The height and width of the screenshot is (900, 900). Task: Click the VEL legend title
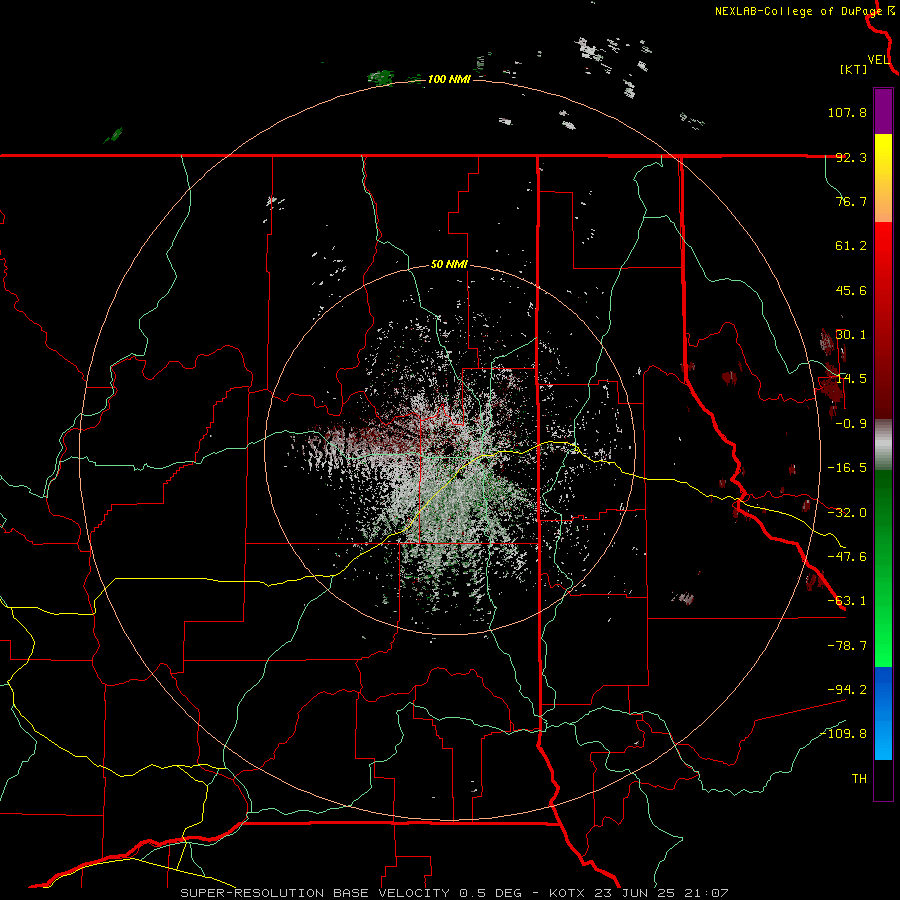pos(878,60)
